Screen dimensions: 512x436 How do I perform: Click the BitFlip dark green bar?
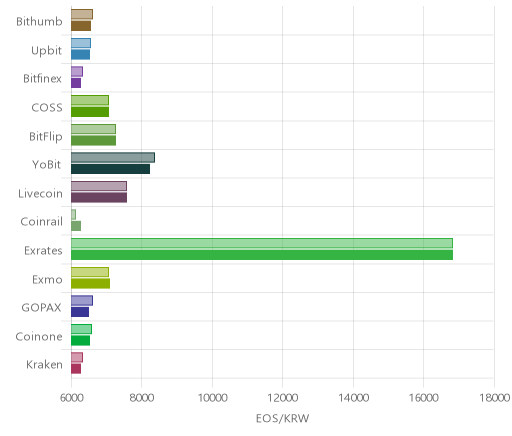click(93, 141)
